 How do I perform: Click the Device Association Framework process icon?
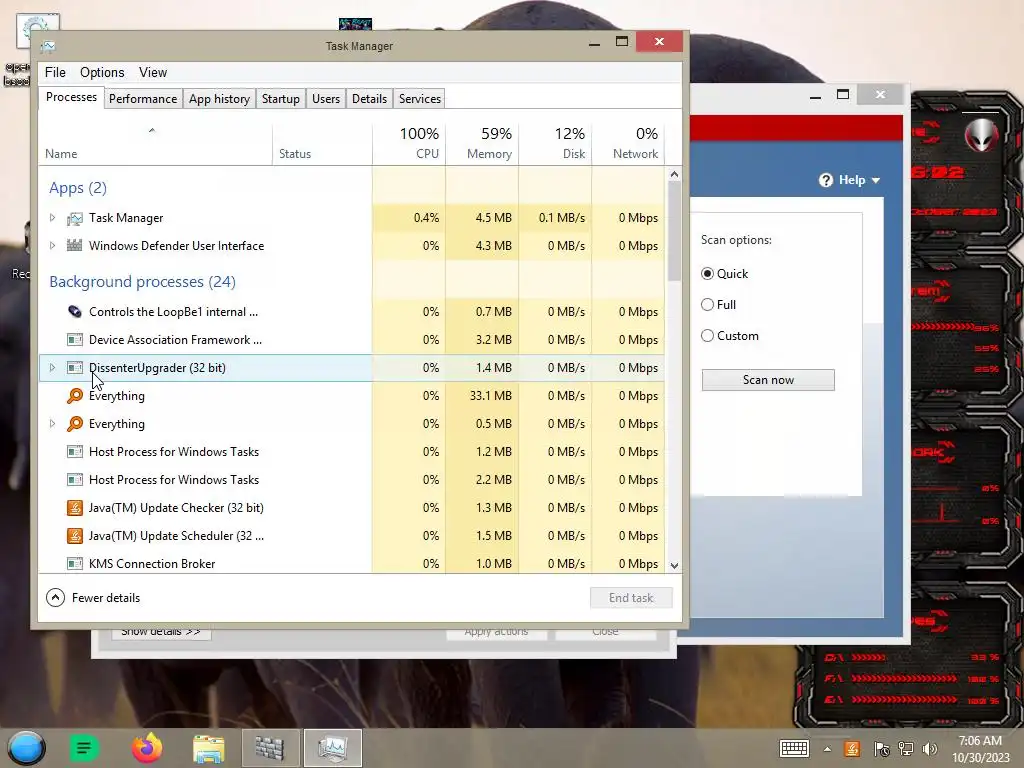(x=75, y=340)
